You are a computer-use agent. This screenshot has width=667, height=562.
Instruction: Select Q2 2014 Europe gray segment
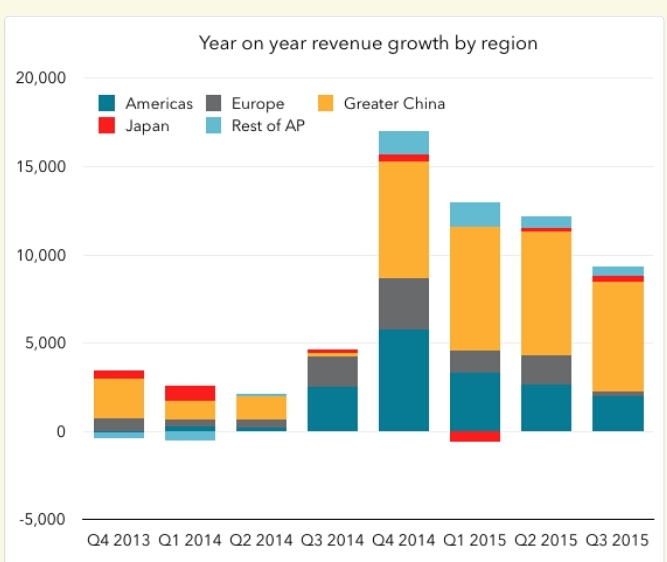(261, 424)
